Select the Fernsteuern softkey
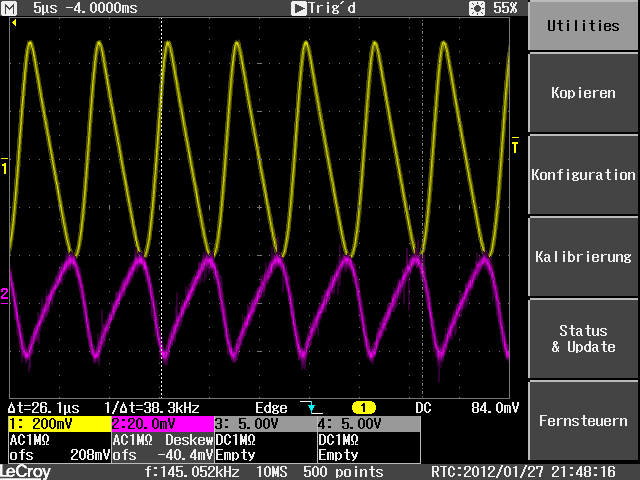The height and width of the screenshot is (480, 640). pyautogui.click(x=583, y=421)
